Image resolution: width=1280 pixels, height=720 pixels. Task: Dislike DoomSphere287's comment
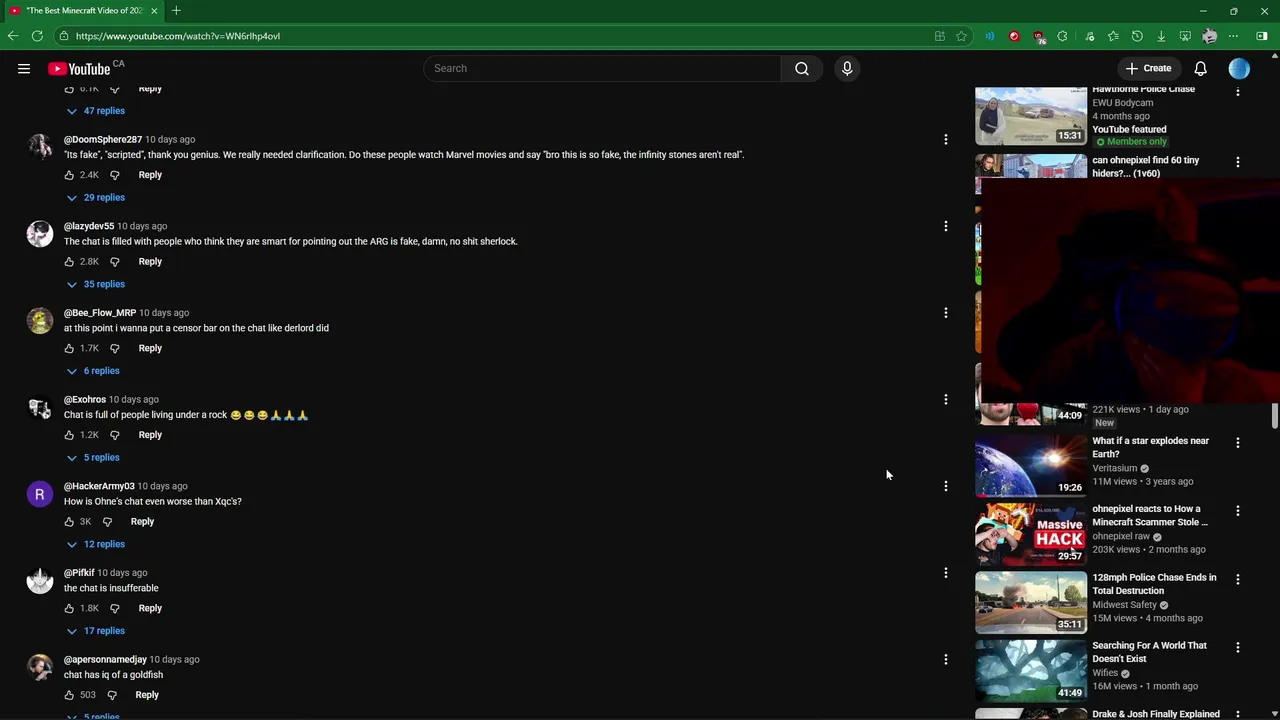click(x=114, y=175)
